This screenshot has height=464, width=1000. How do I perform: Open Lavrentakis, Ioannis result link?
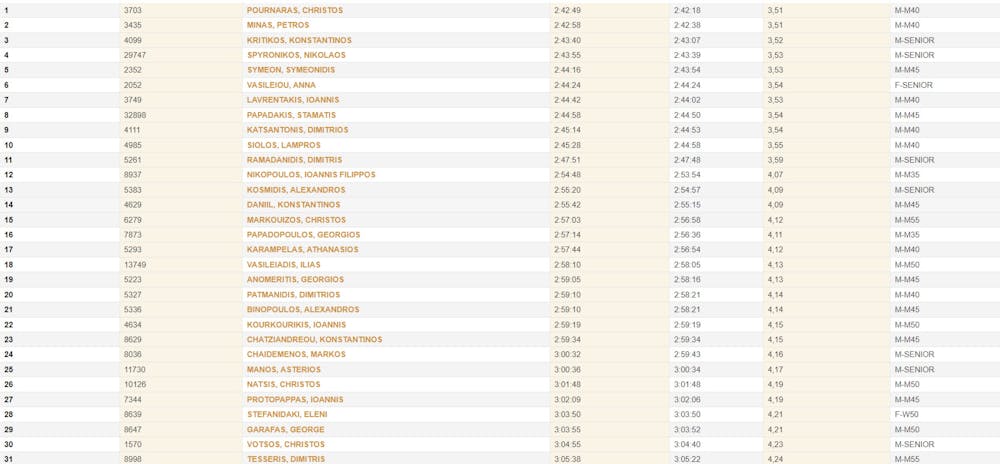coord(293,100)
